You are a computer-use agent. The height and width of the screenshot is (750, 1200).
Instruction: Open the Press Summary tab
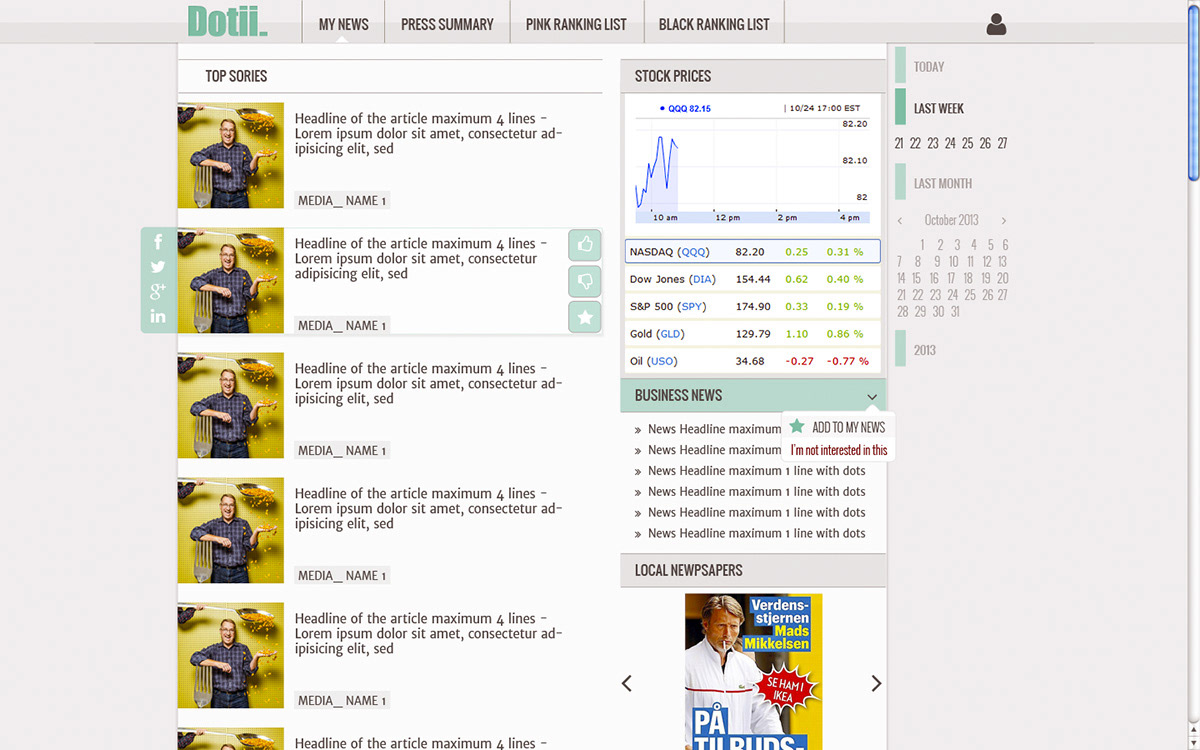pos(447,24)
